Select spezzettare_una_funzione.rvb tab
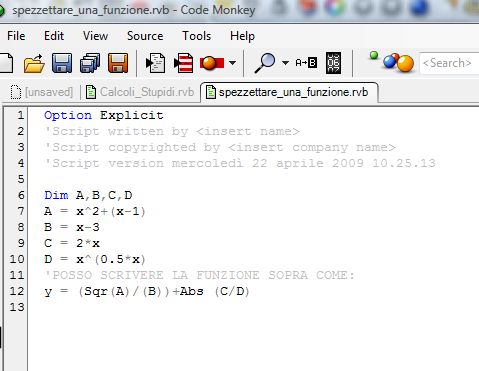The height and width of the screenshot is (371, 479). click(x=289, y=92)
